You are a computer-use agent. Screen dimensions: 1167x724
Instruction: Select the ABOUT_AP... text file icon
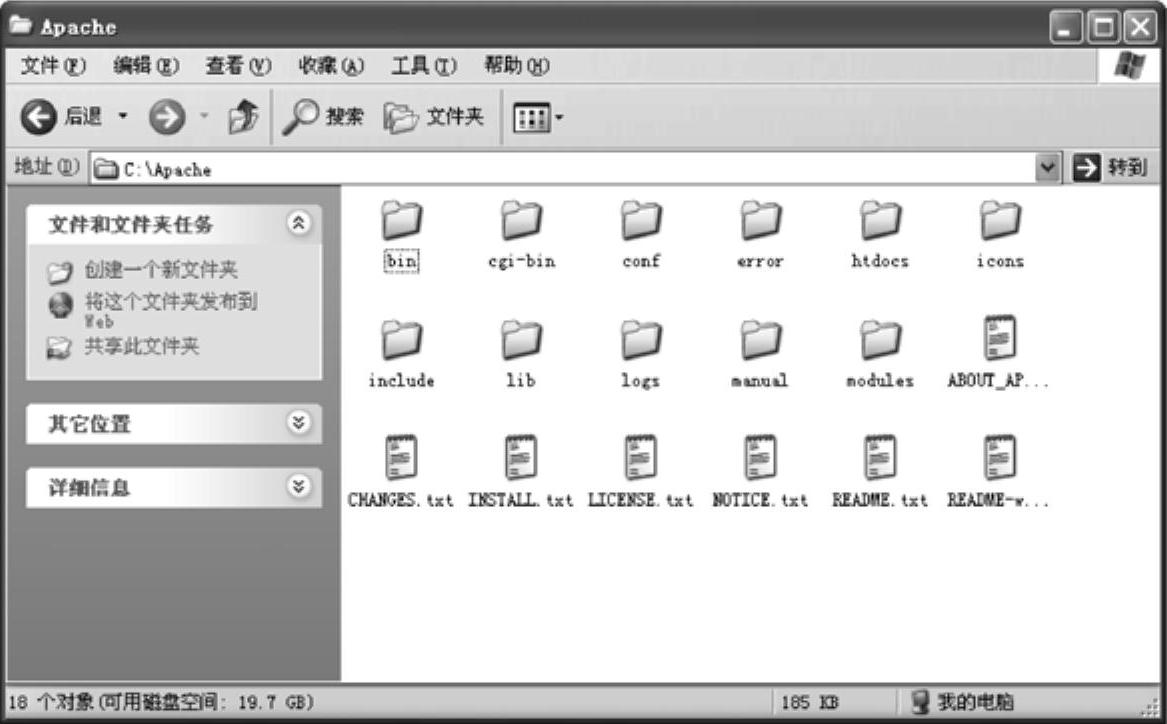[x=1000, y=339]
